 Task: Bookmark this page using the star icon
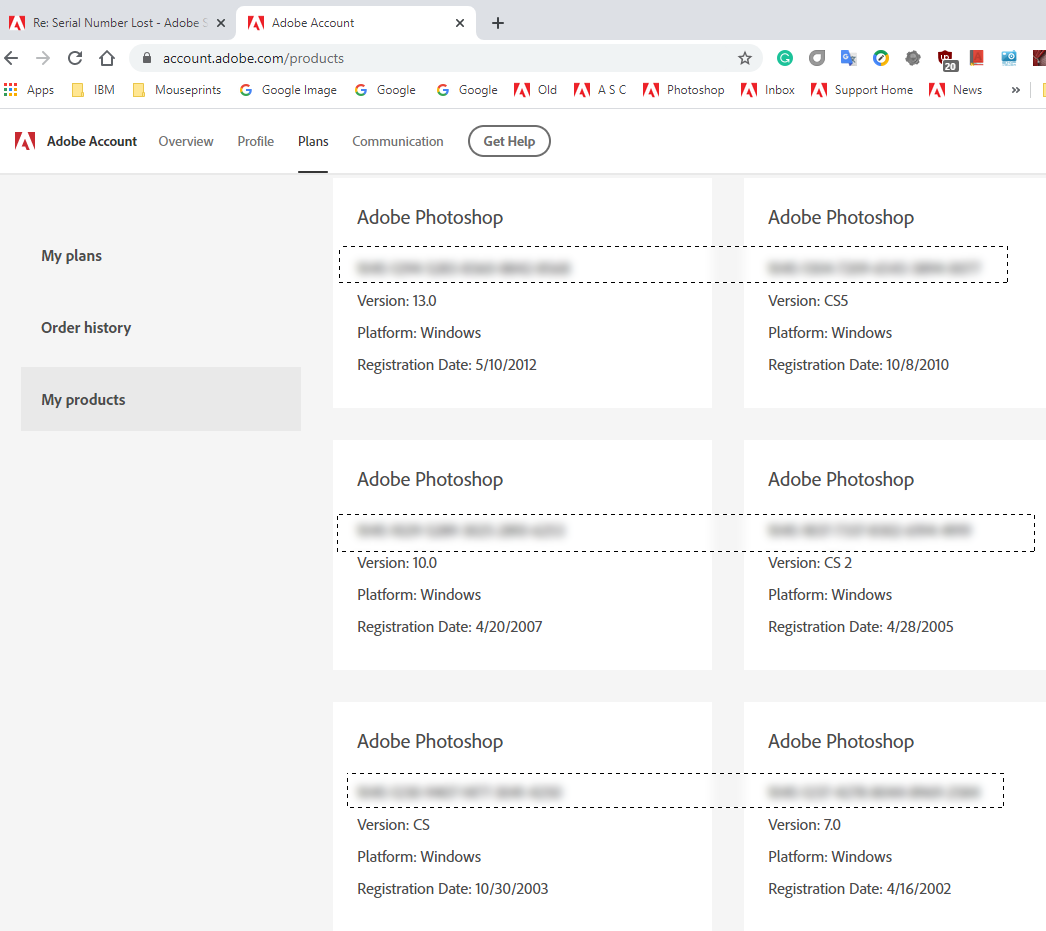coord(745,58)
